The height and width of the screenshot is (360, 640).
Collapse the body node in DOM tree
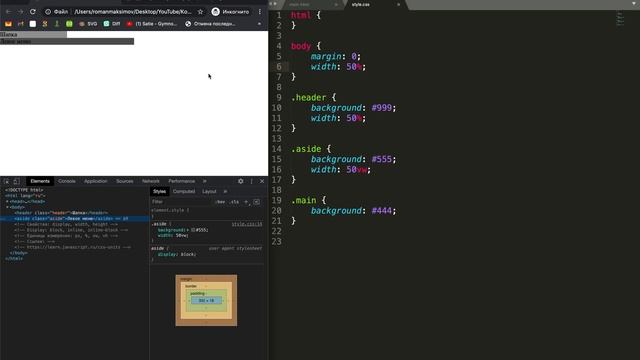click(x=7, y=207)
